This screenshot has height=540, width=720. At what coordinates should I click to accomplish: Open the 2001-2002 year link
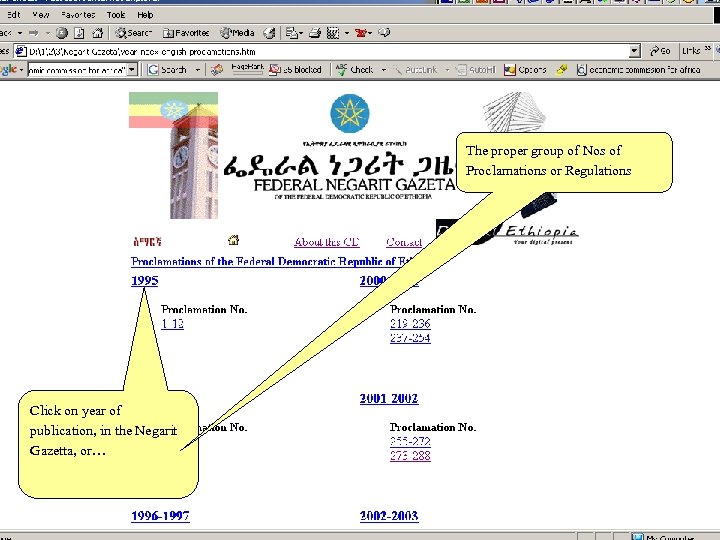point(389,398)
